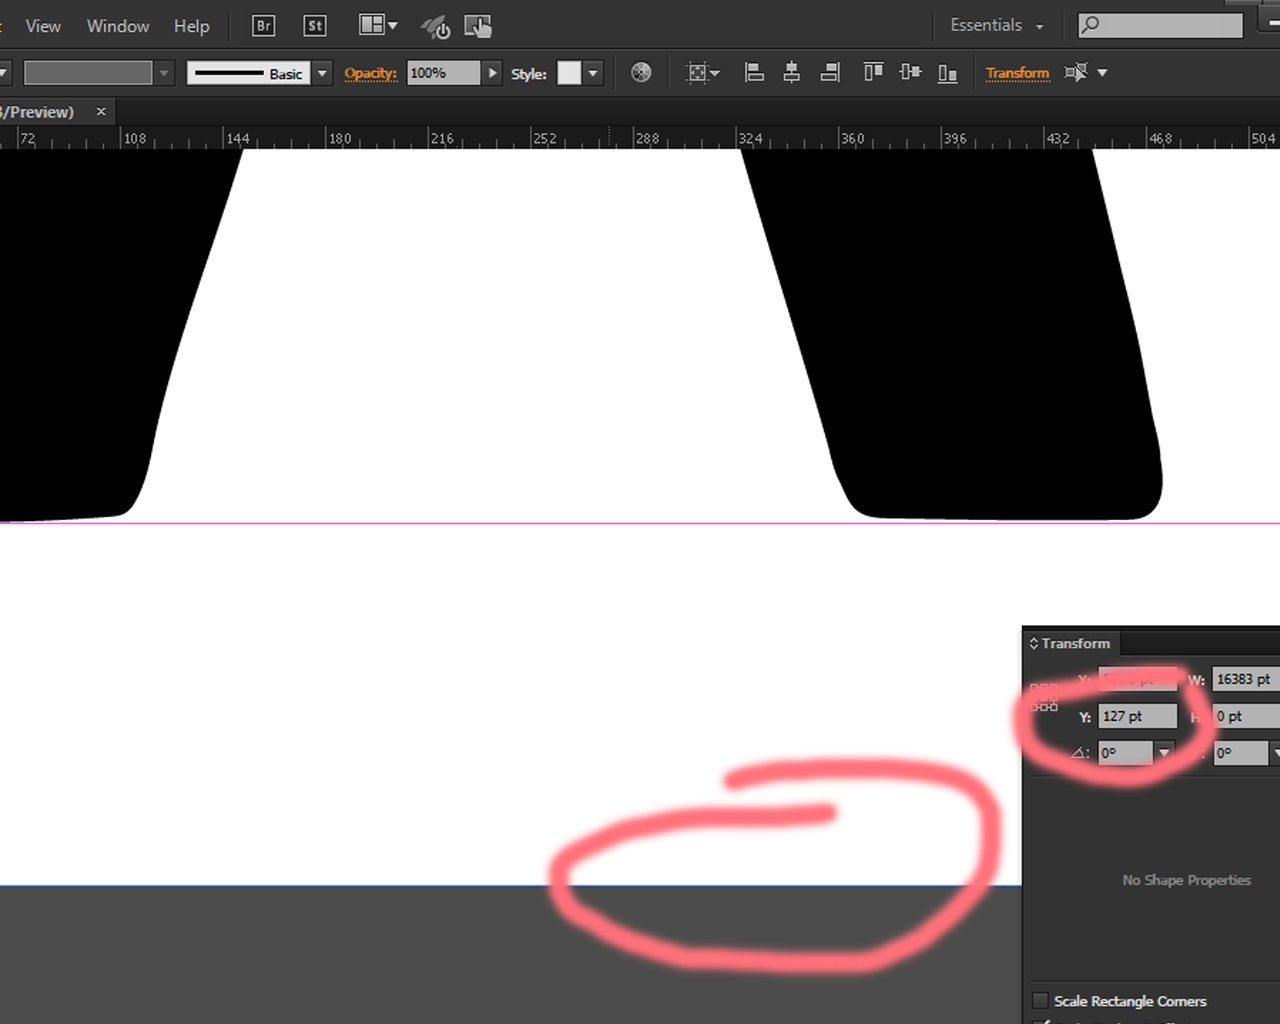Click Vertical Align Center icon
The width and height of the screenshot is (1280, 1024).
(910, 72)
